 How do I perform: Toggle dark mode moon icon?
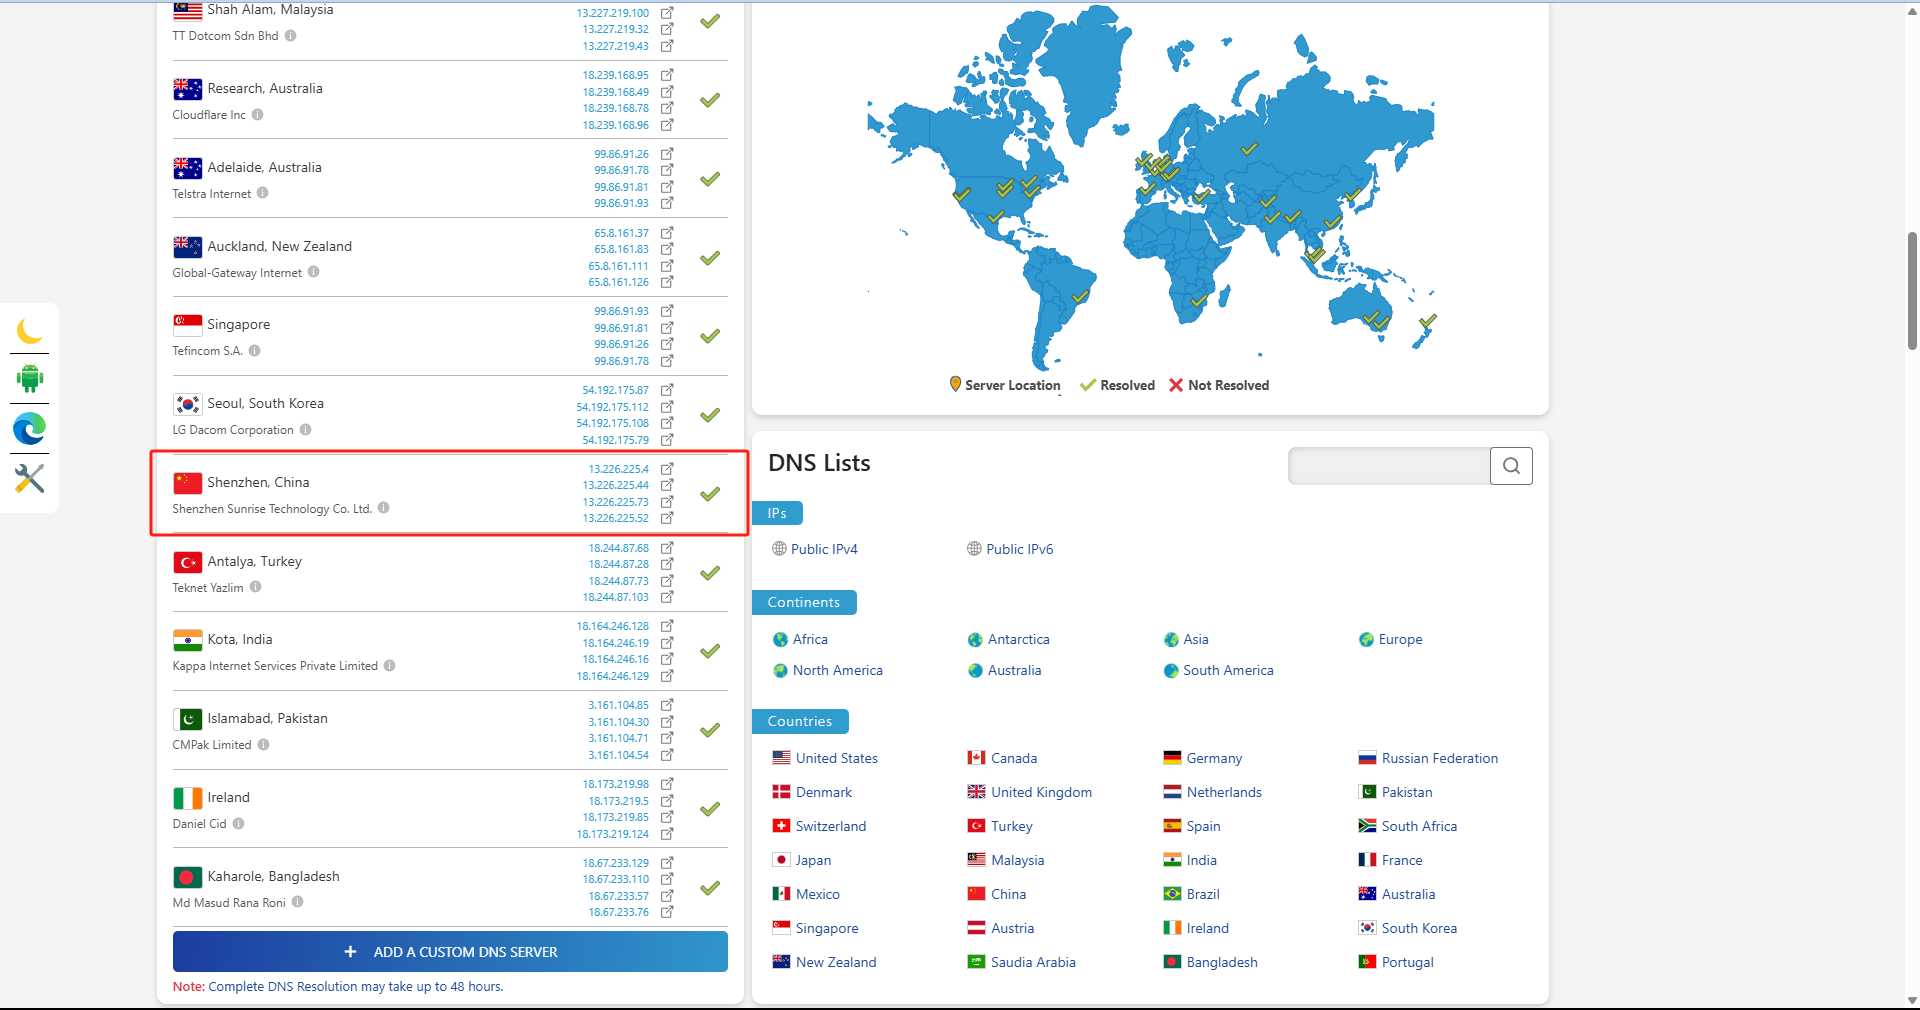(x=30, y=331)
